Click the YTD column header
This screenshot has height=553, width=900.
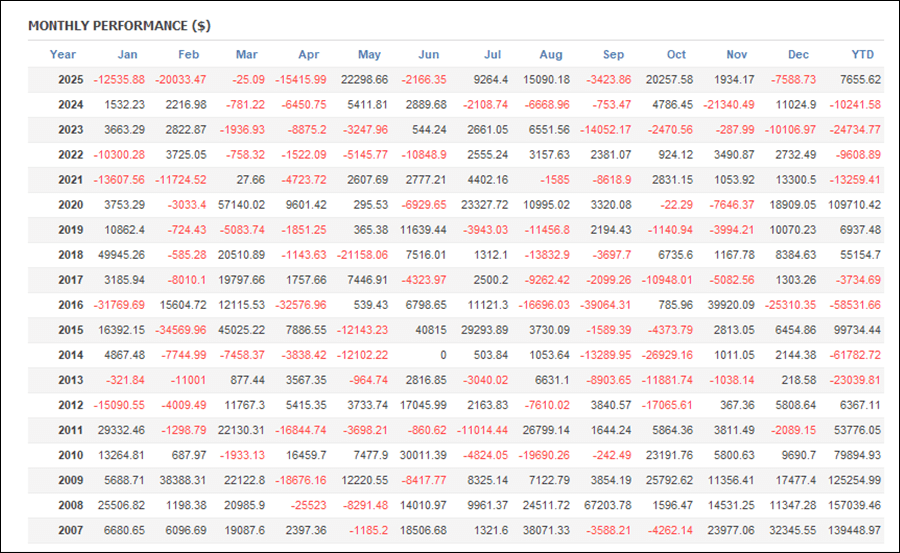862,55
